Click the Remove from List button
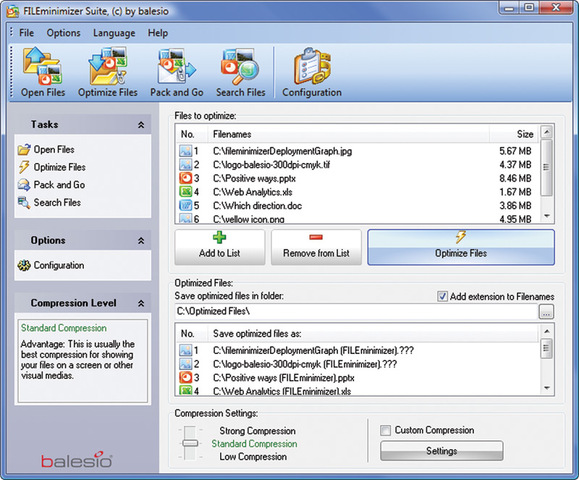The image size is (579, 480). pyautogui.click(x=316, y=247)
